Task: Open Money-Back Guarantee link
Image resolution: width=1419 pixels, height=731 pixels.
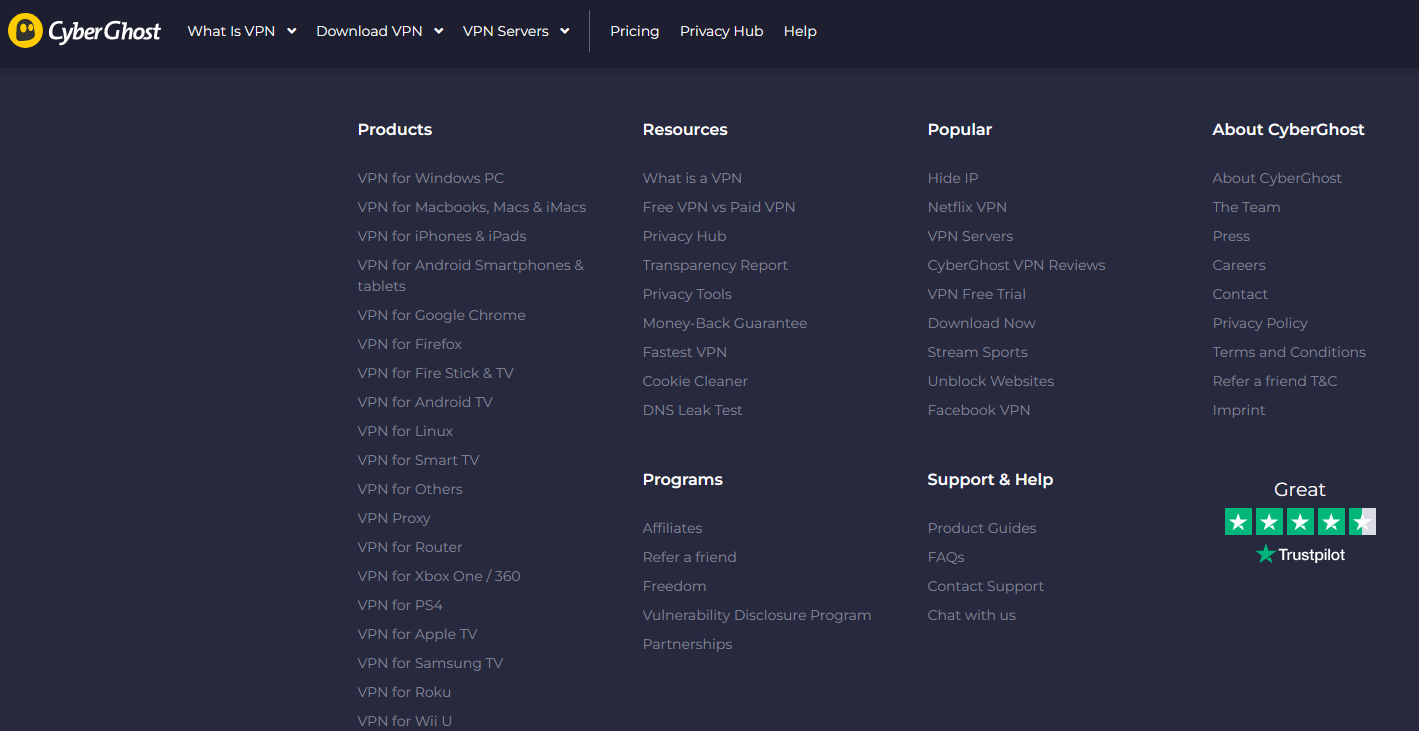Action: point(725,323)
